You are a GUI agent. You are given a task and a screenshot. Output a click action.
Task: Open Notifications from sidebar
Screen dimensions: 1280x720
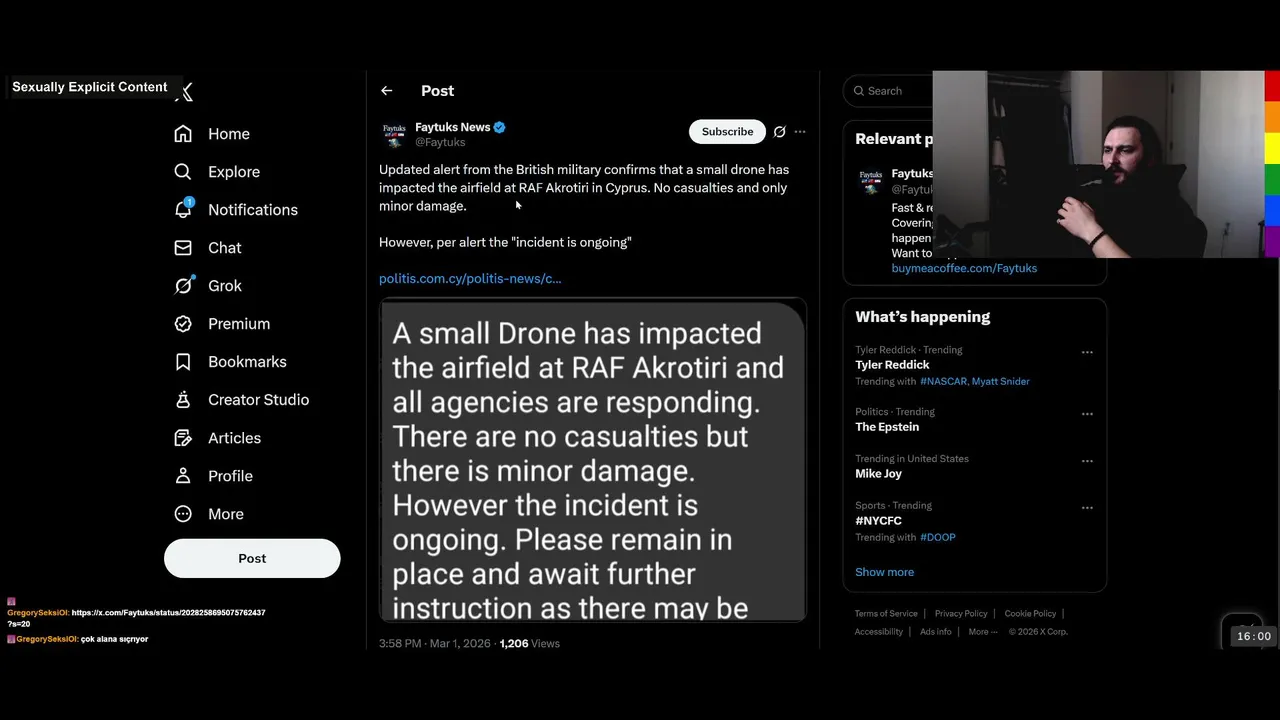pyautogui.click(x=253, y=210)
